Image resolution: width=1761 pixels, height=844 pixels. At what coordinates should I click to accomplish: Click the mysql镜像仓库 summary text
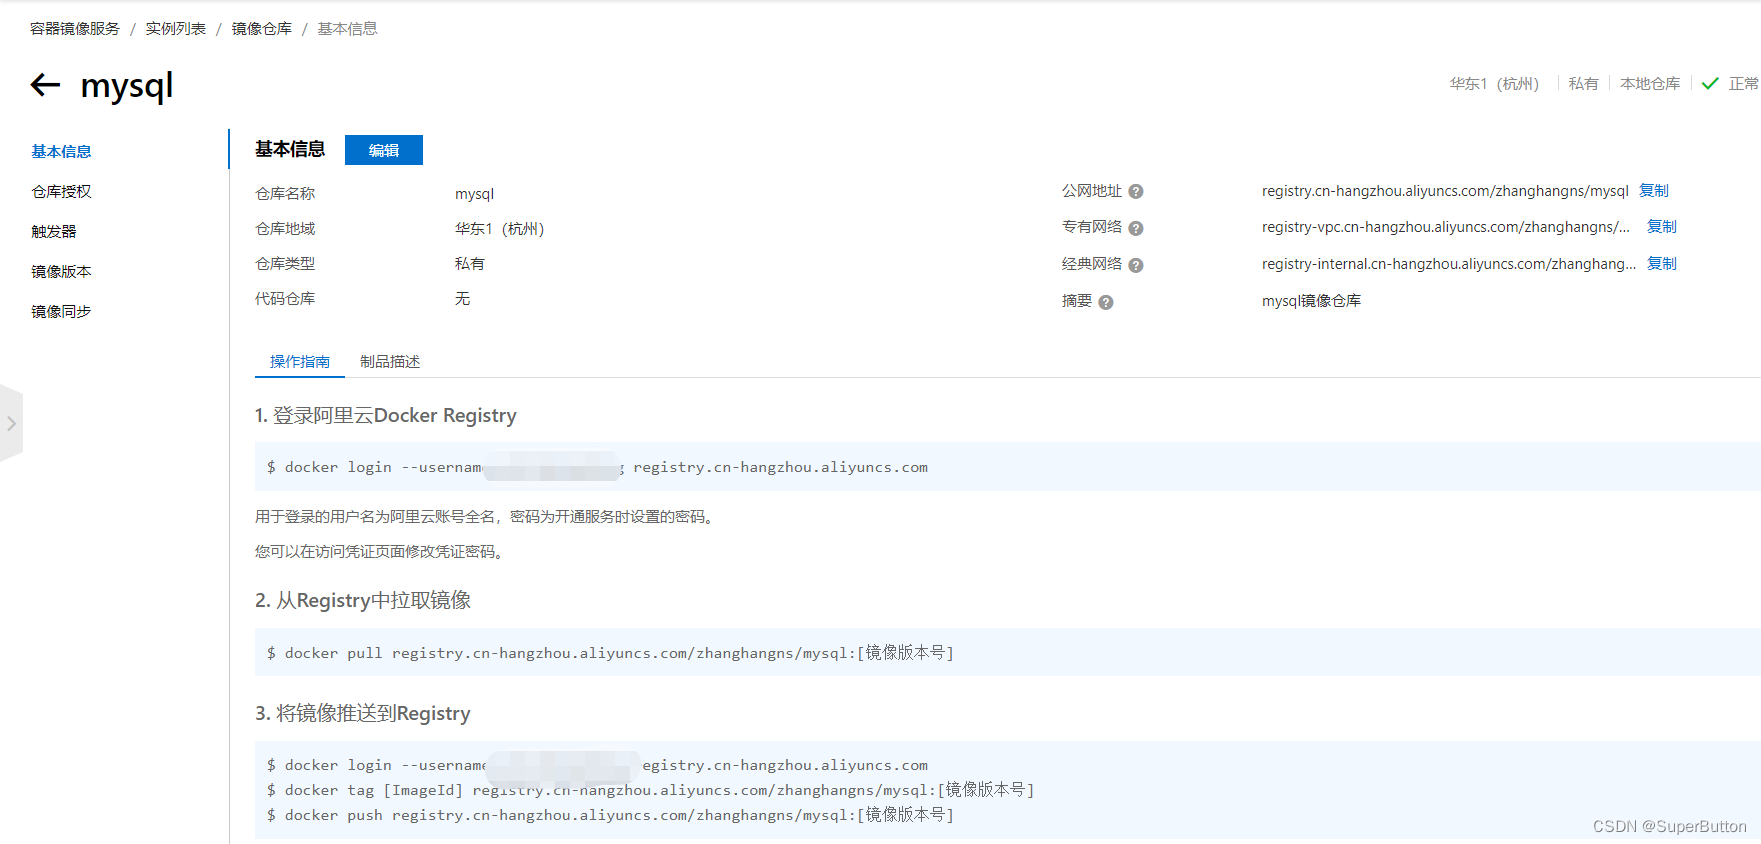(x=1311, y=301)
